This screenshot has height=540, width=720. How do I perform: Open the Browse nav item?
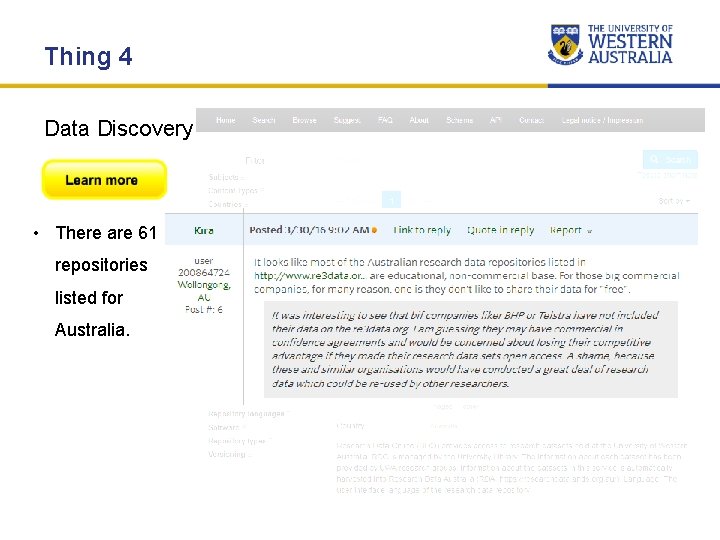304,120
